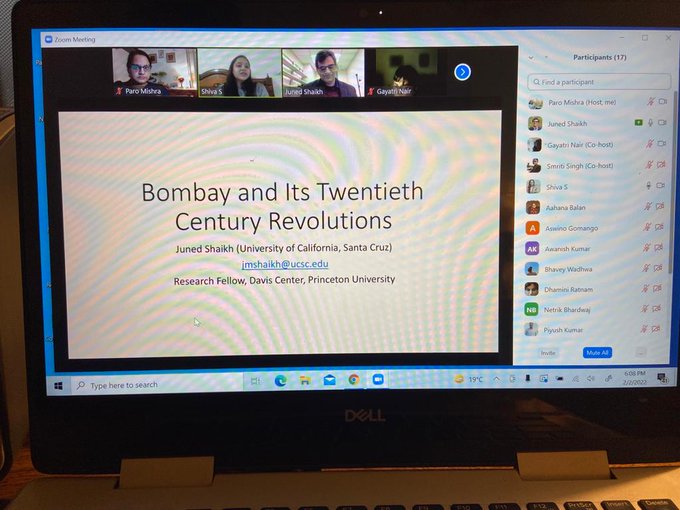Click the microphone icon beside Shiva S

(x=648, y=186)
